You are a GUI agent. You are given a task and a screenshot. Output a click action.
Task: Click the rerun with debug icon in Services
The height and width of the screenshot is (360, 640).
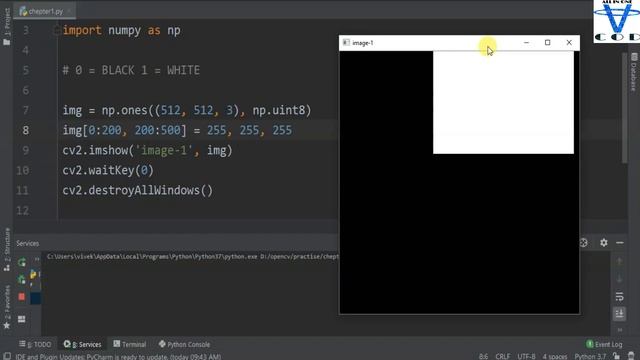pyautogui.click(x=22, y=280)
